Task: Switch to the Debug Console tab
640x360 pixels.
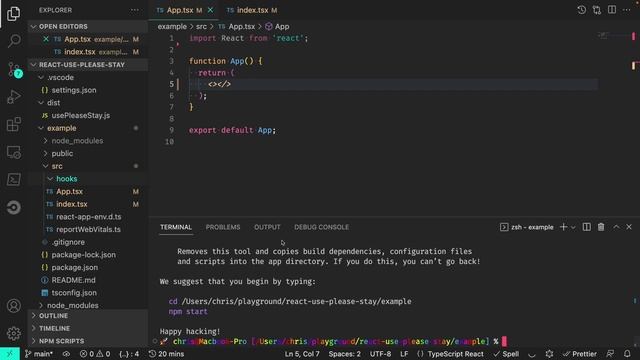Action: click(x=321, y=227)
